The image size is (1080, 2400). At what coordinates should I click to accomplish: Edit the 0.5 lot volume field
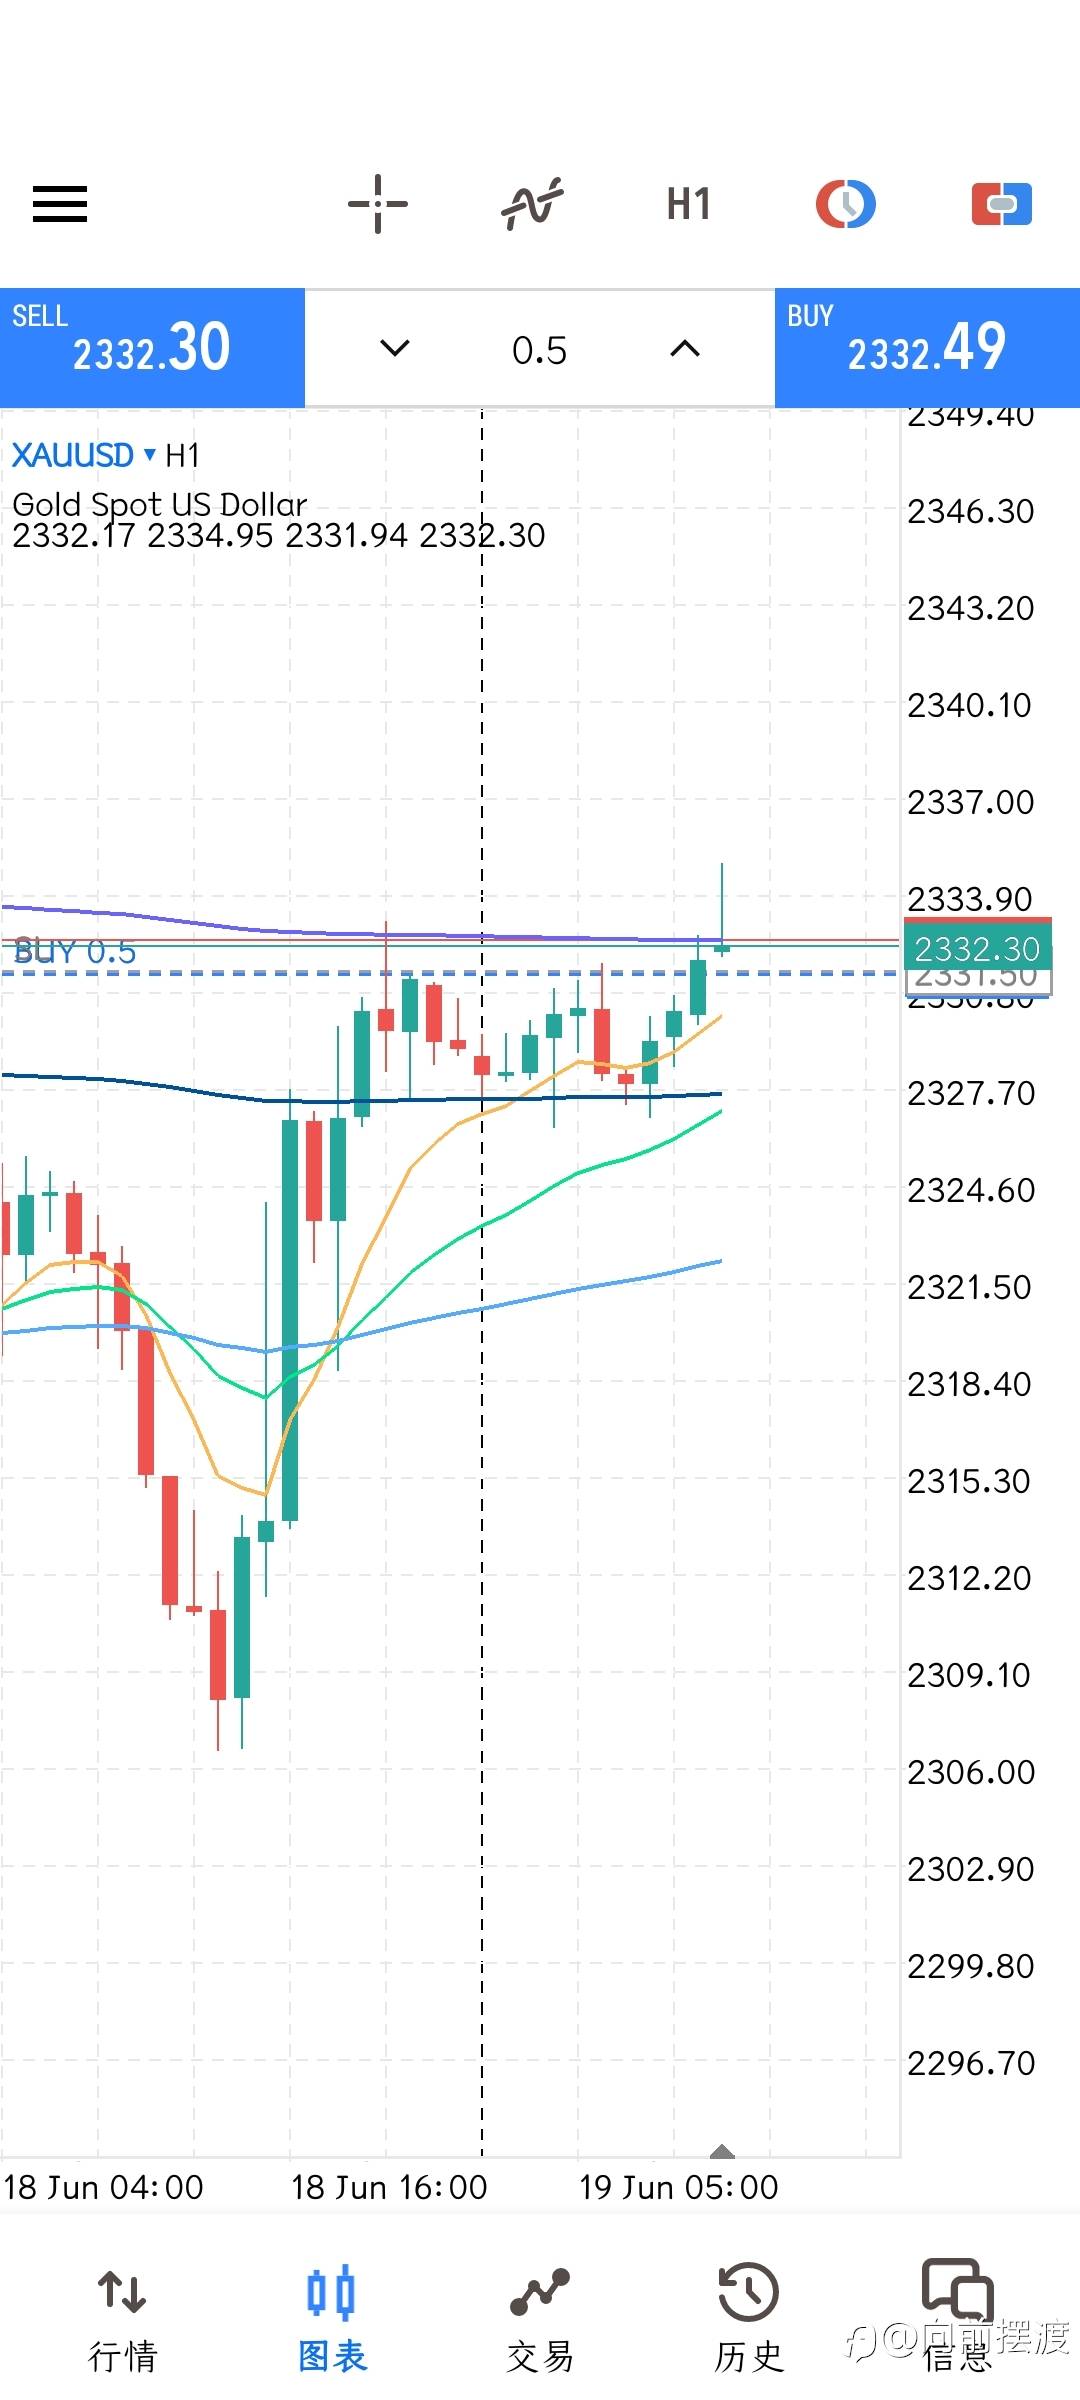(539, 350)
